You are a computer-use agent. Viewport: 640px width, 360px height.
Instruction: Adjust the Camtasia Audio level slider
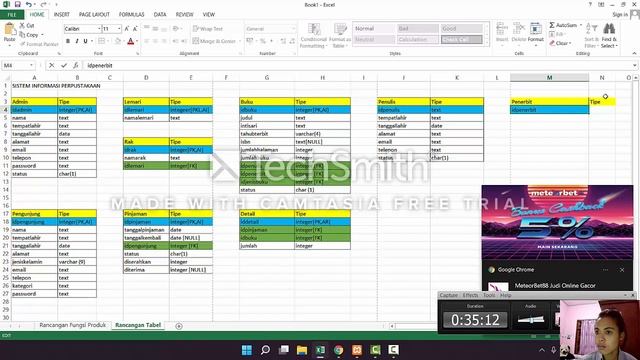coord(531,320)
